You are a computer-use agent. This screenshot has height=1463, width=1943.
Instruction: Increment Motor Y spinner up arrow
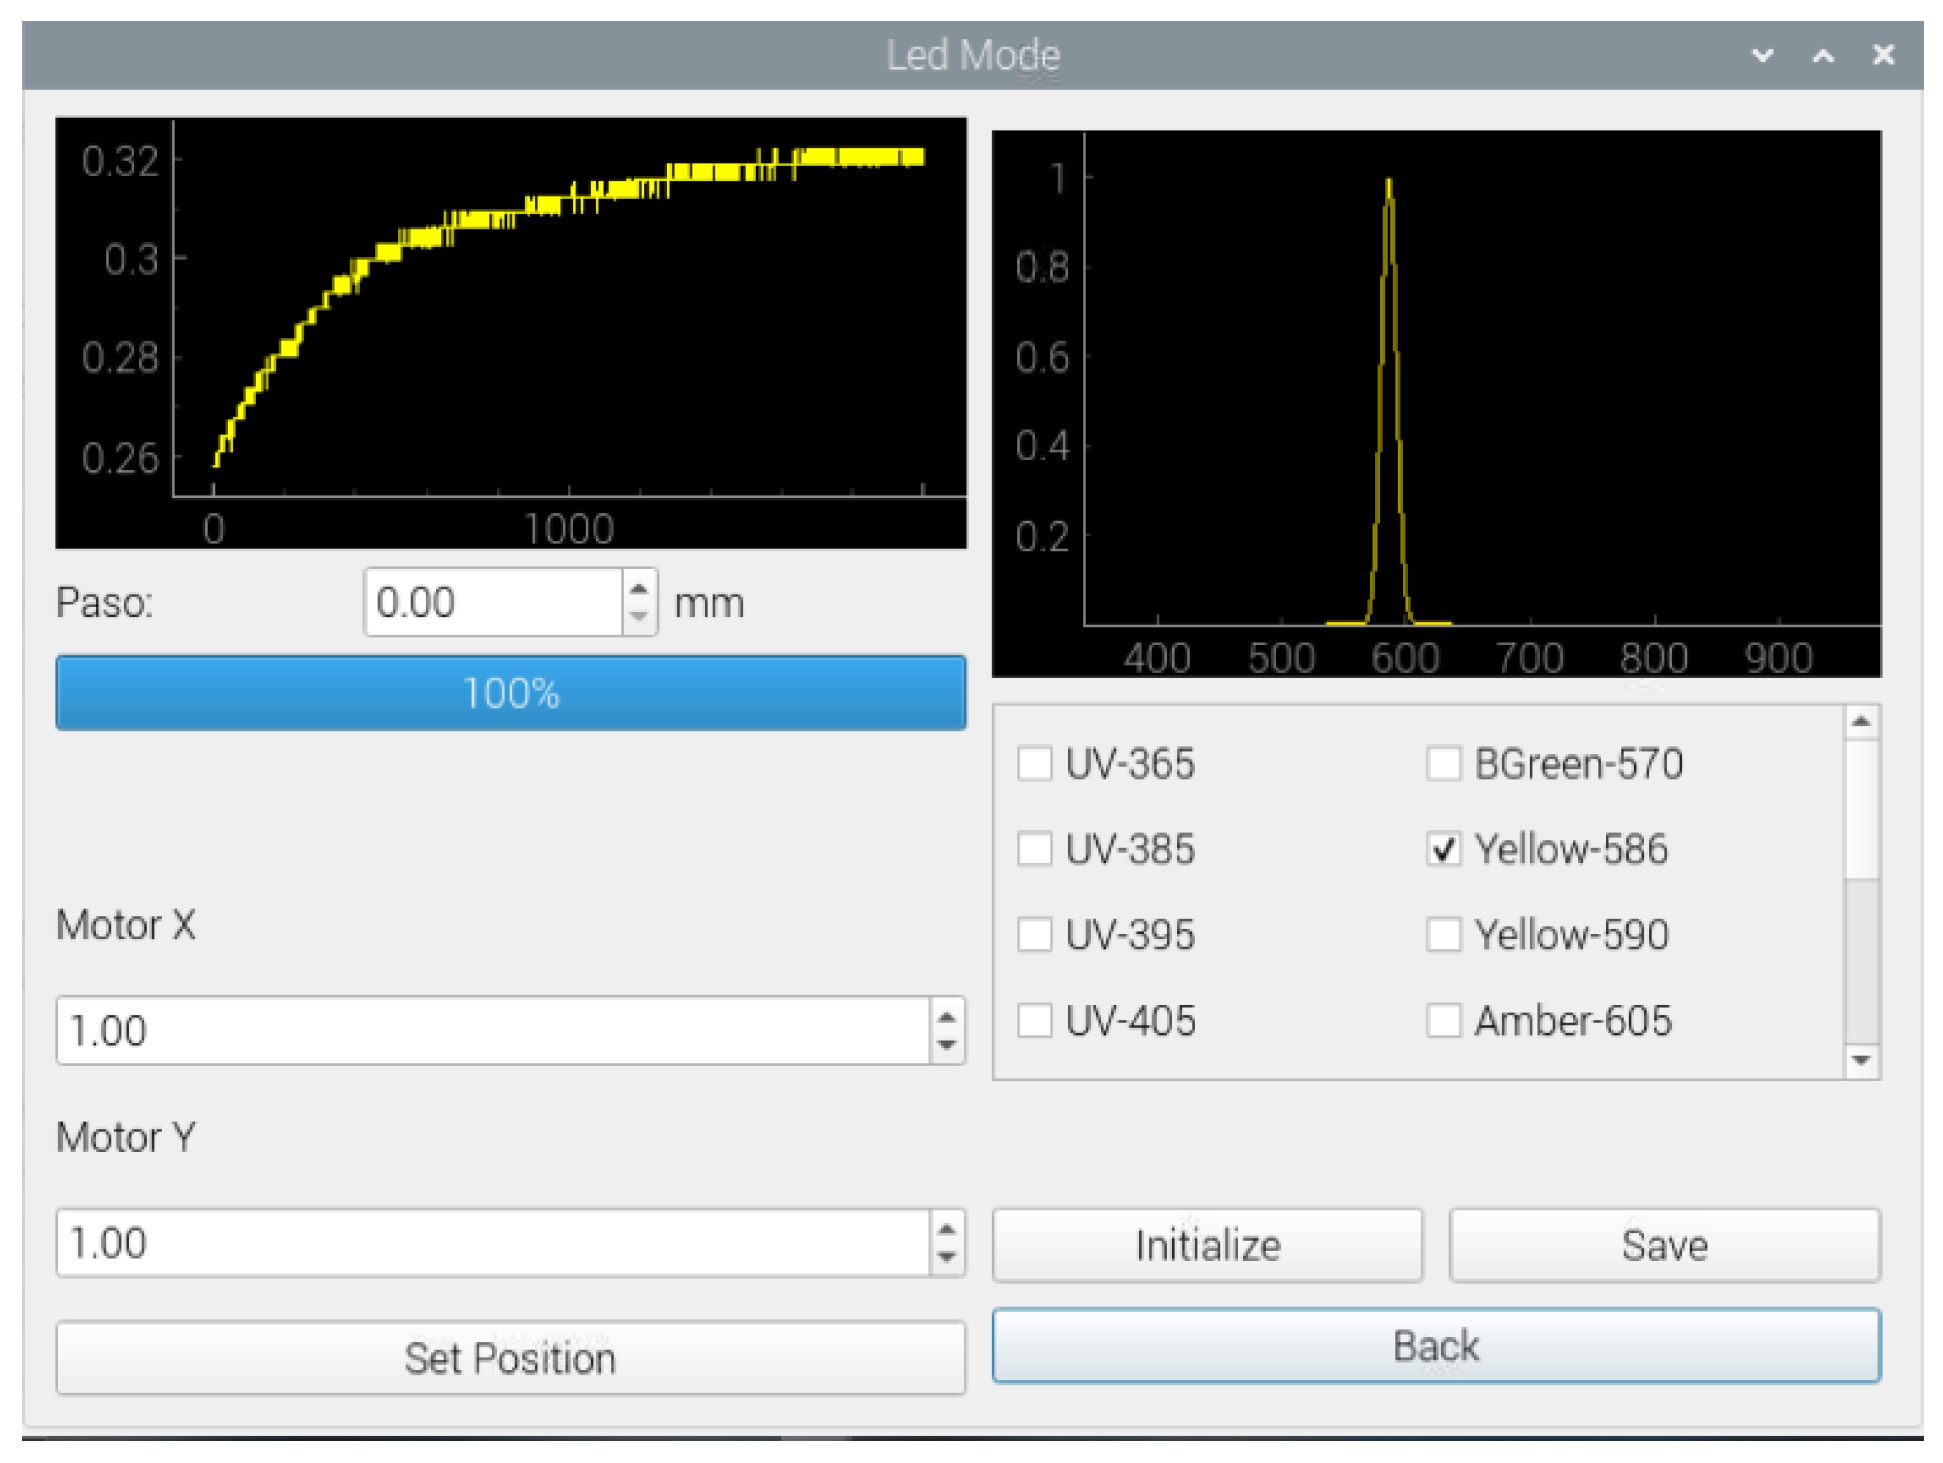946,1229
